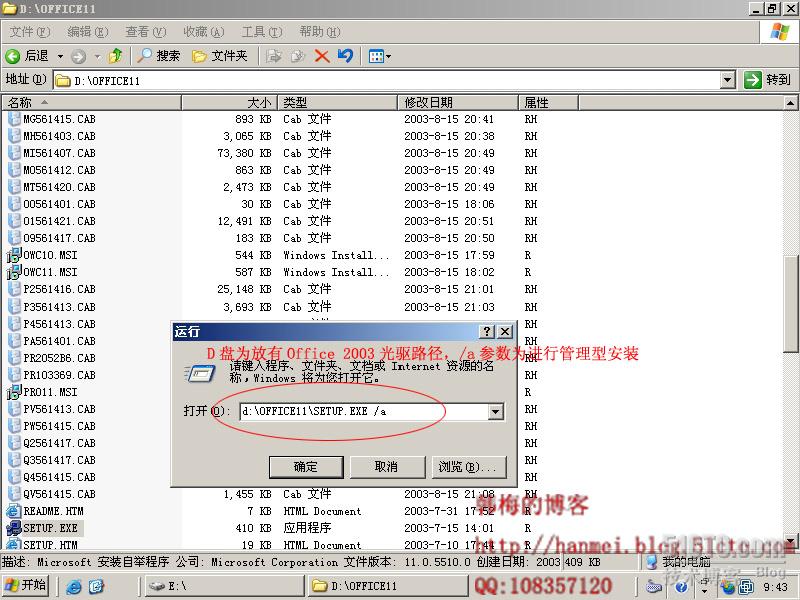This screenshot has height=600, width=800.
Task: Click the red Delete X icon
Action: pyautogui.click(x=321, y=56)
